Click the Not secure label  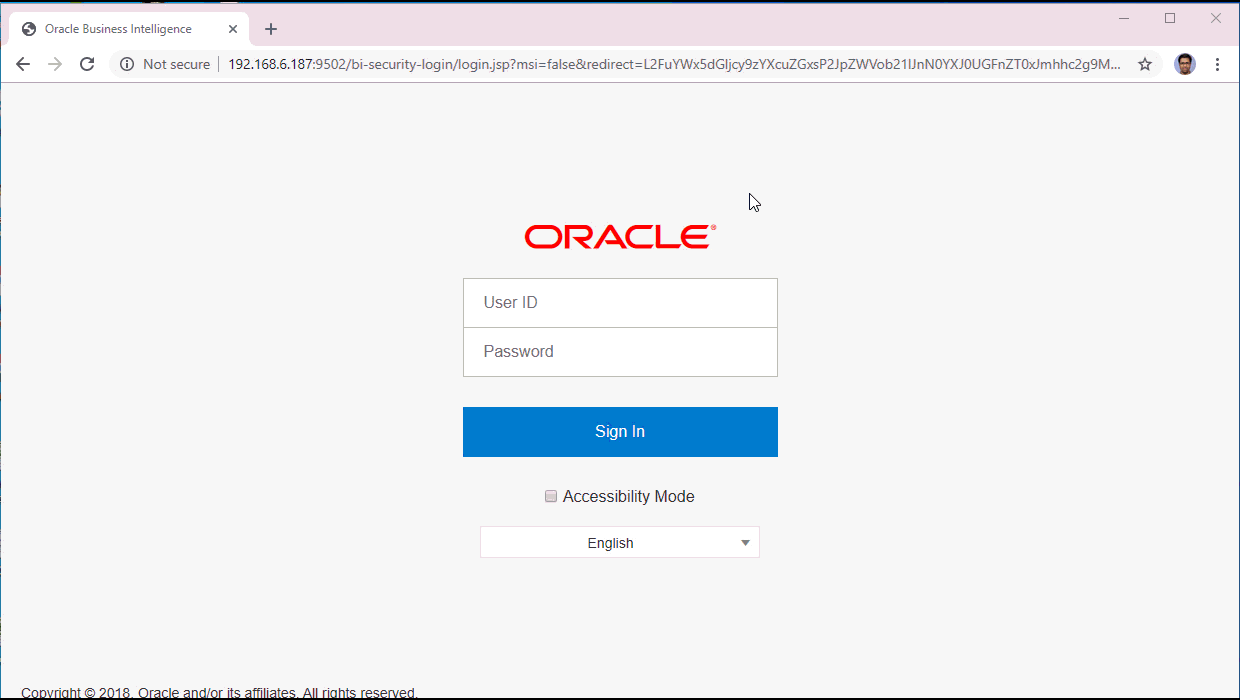coord(176,64)
